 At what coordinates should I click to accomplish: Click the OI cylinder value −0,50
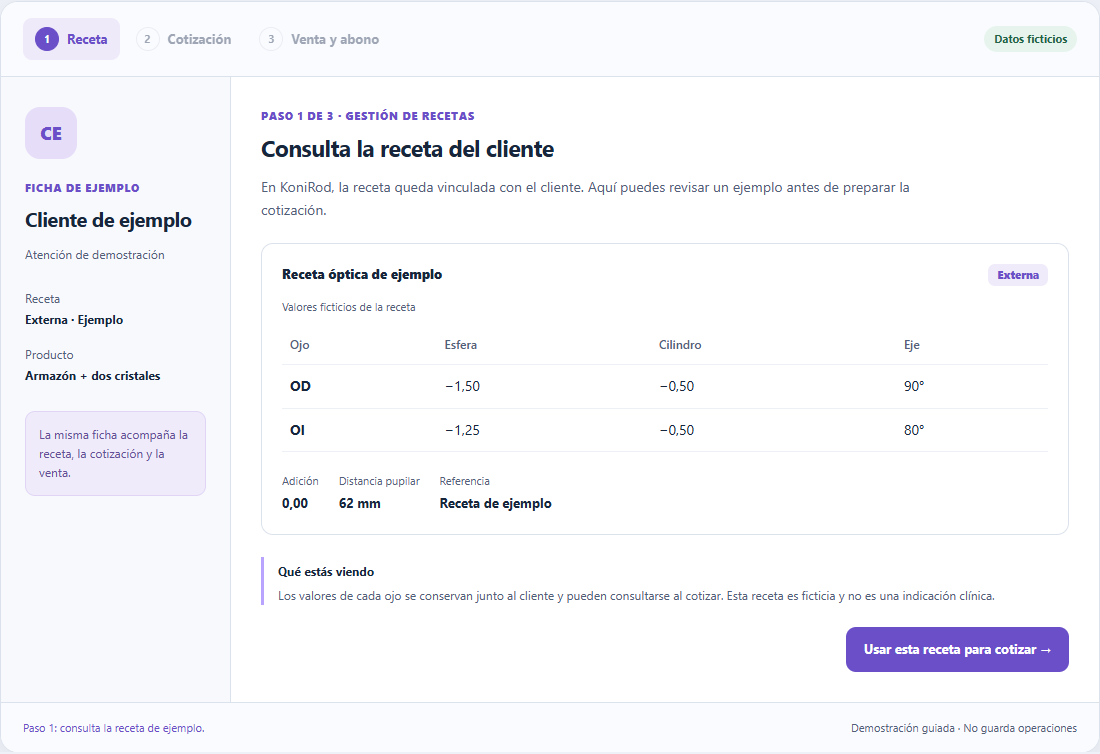(x=677, y=430)
